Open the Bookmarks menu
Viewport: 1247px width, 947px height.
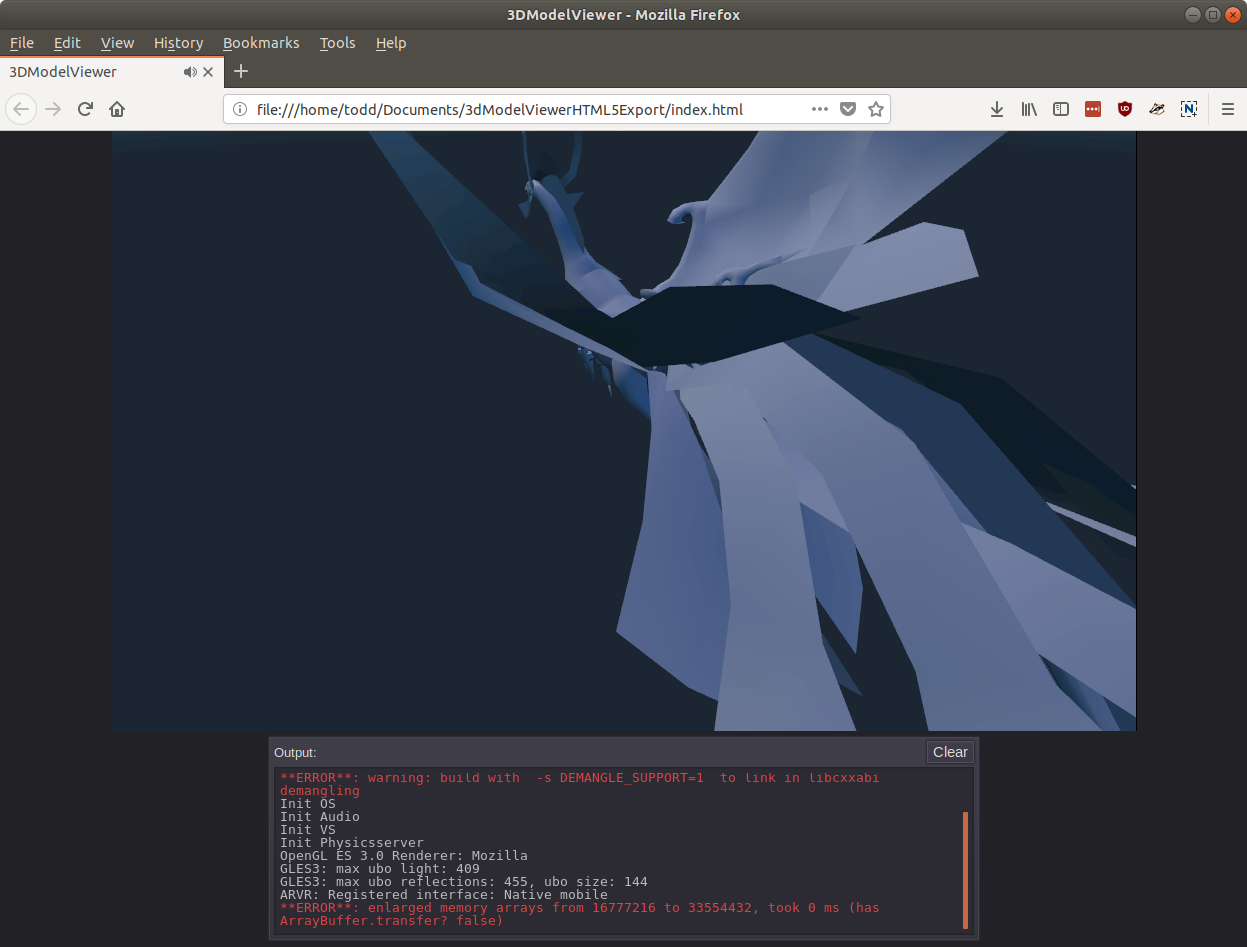tap(261, 43)
